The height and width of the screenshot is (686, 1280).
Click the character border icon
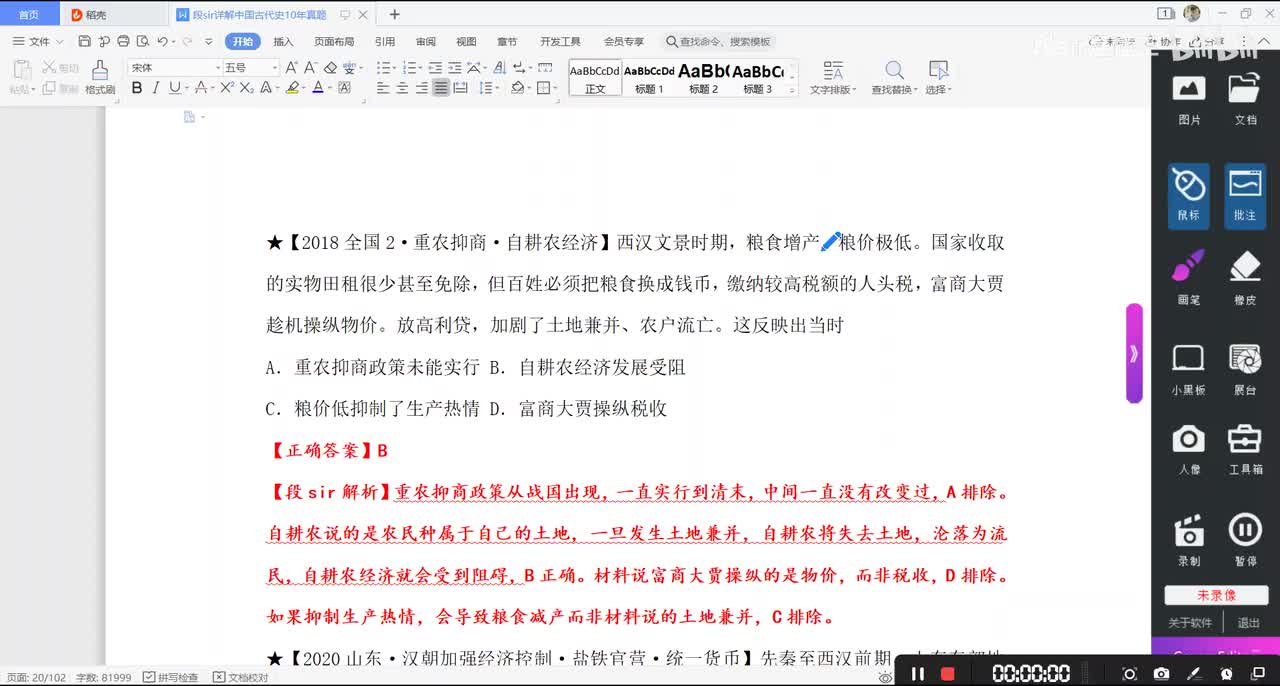coord(345,88)
